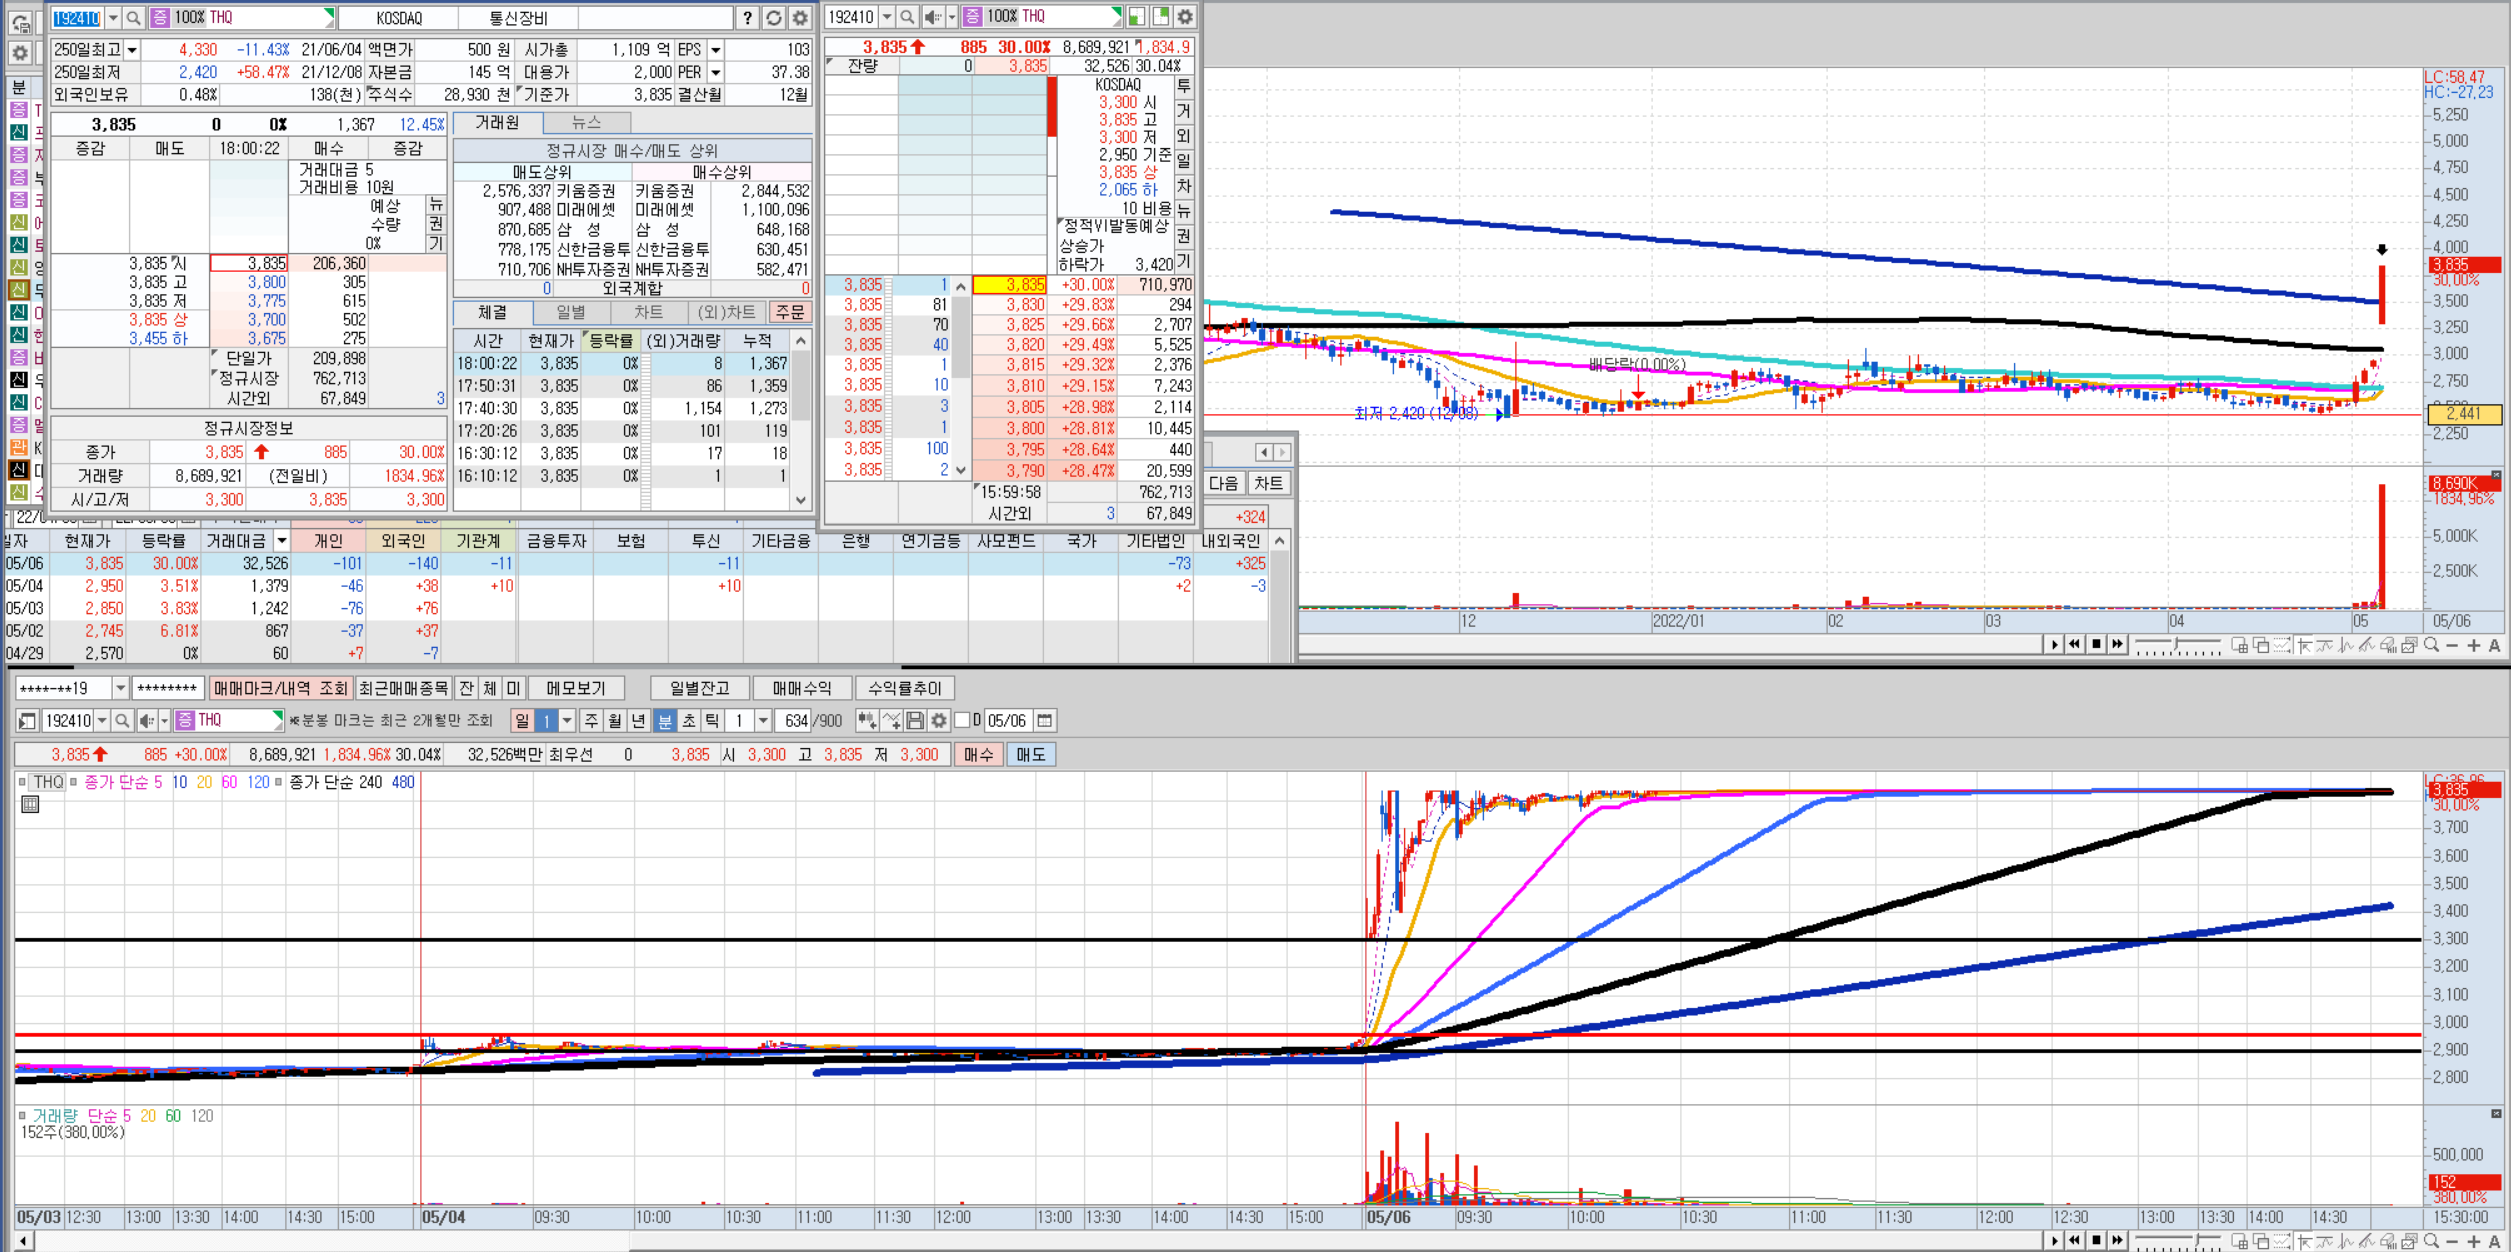Expand the PER dropdown arrow
Image resolution: width=2511 pixels, height=1252 pixels.
tap(715, 72)
